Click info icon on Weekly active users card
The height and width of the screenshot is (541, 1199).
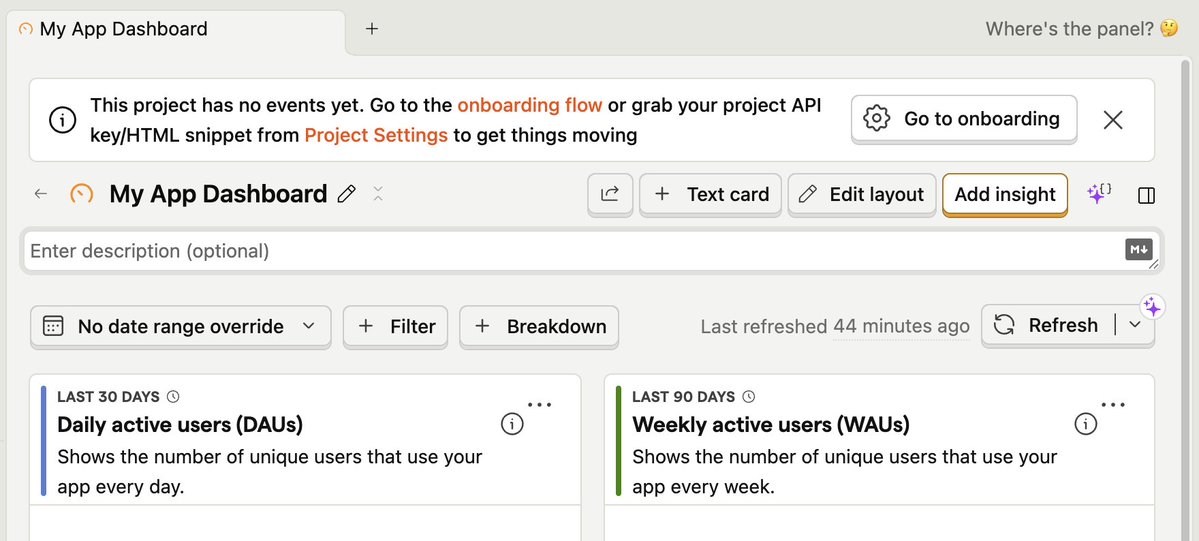coord(1085,424)
